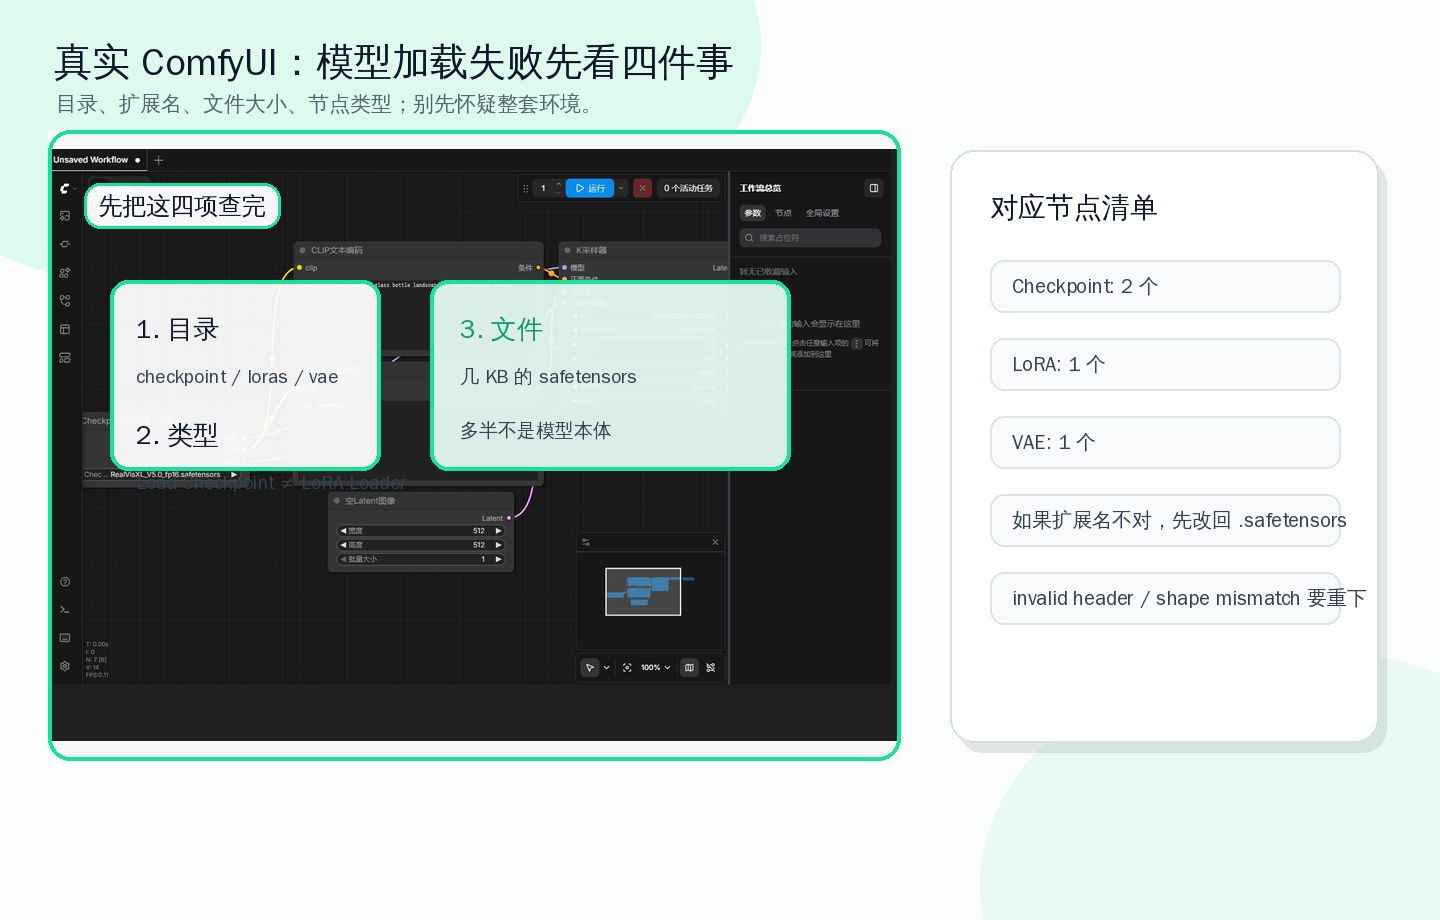Click the red cancel X button
This screenshot has height=920, width=1440.
coord(643,188)
